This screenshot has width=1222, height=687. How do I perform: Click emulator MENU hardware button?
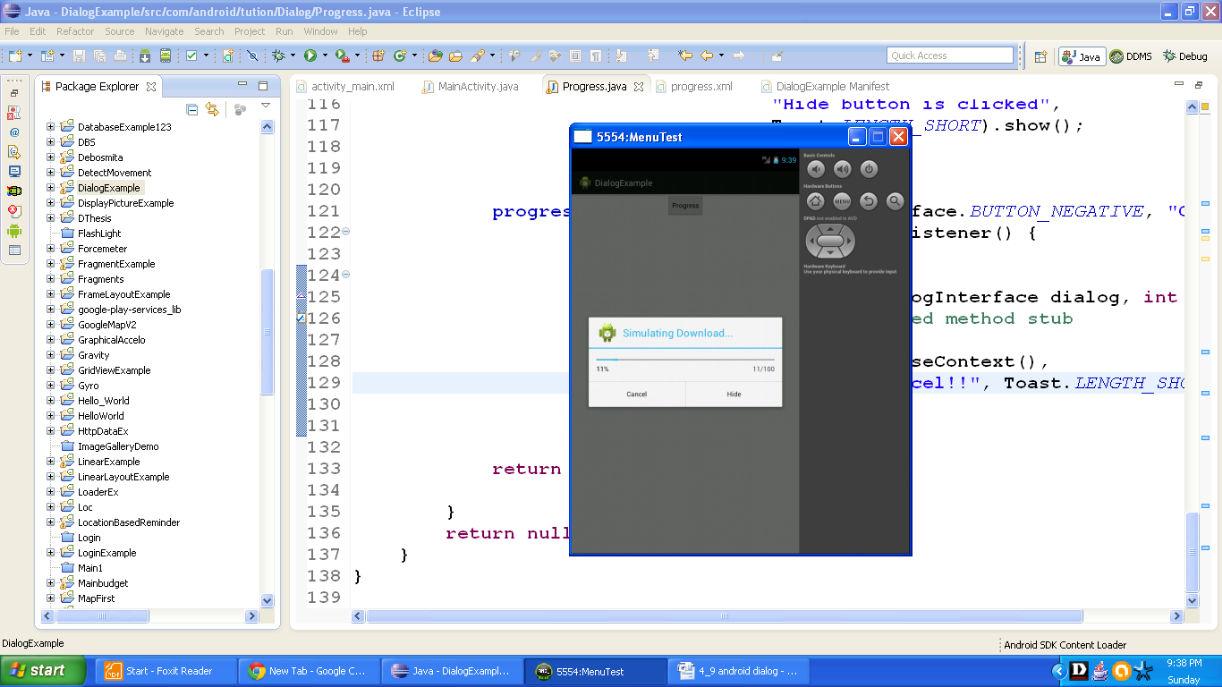point(842,201)
